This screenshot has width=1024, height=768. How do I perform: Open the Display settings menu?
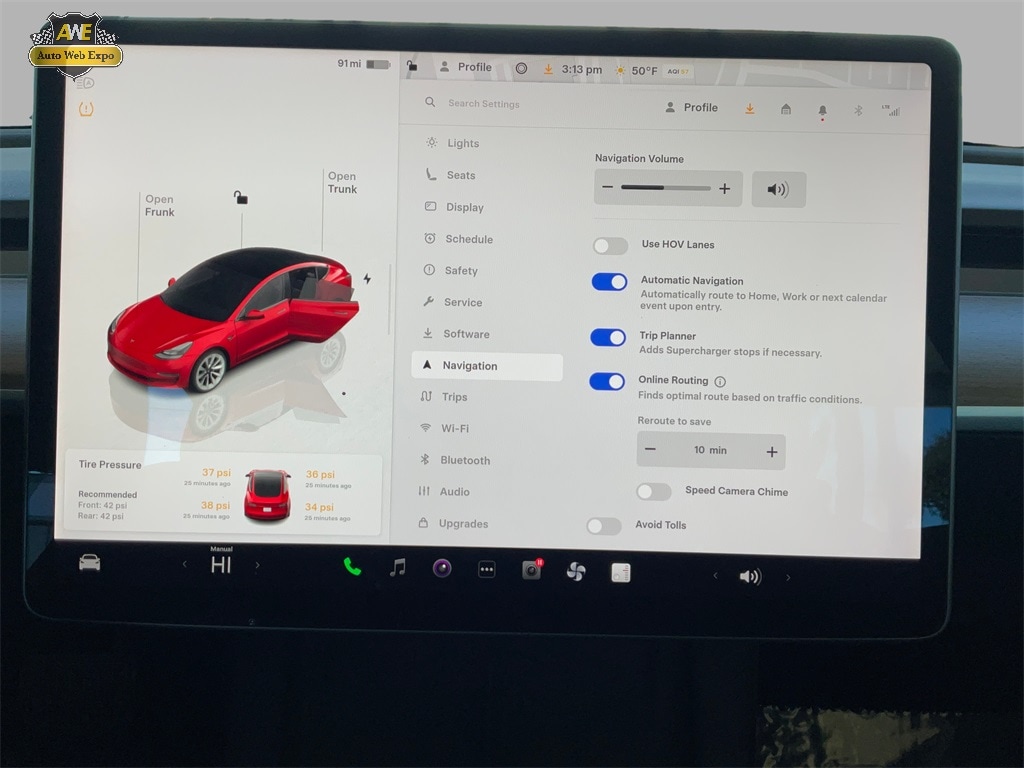(x=464, y=207)
